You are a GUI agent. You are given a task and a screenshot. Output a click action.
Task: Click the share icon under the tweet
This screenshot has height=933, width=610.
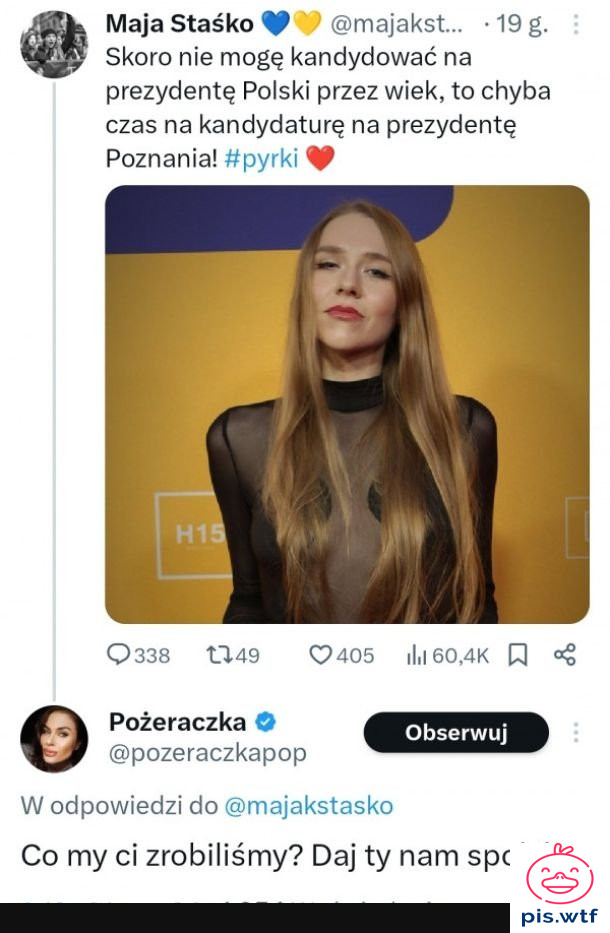(x=565, y=655)
